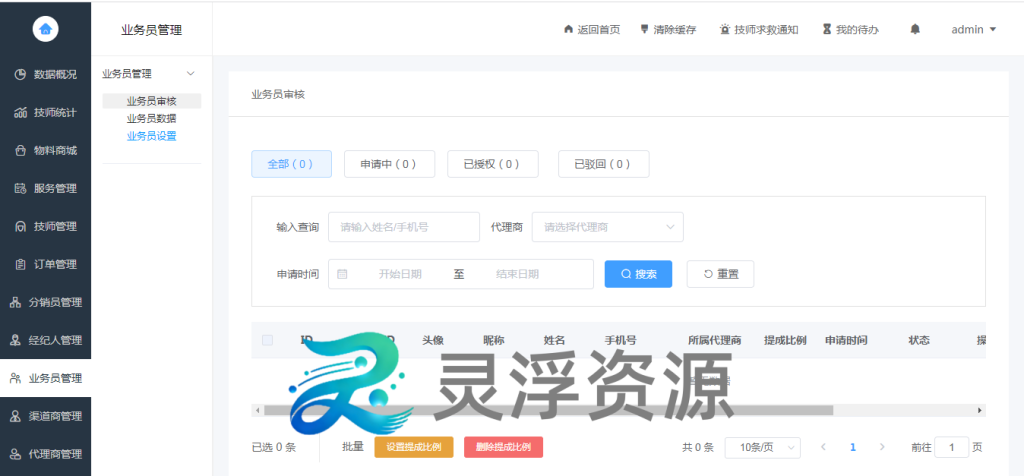Viewport: 1024px width, 476px height.
Task: Click the 物料商城 shopping bag icon
Action: pyautogui.click(x=20, y=151)
